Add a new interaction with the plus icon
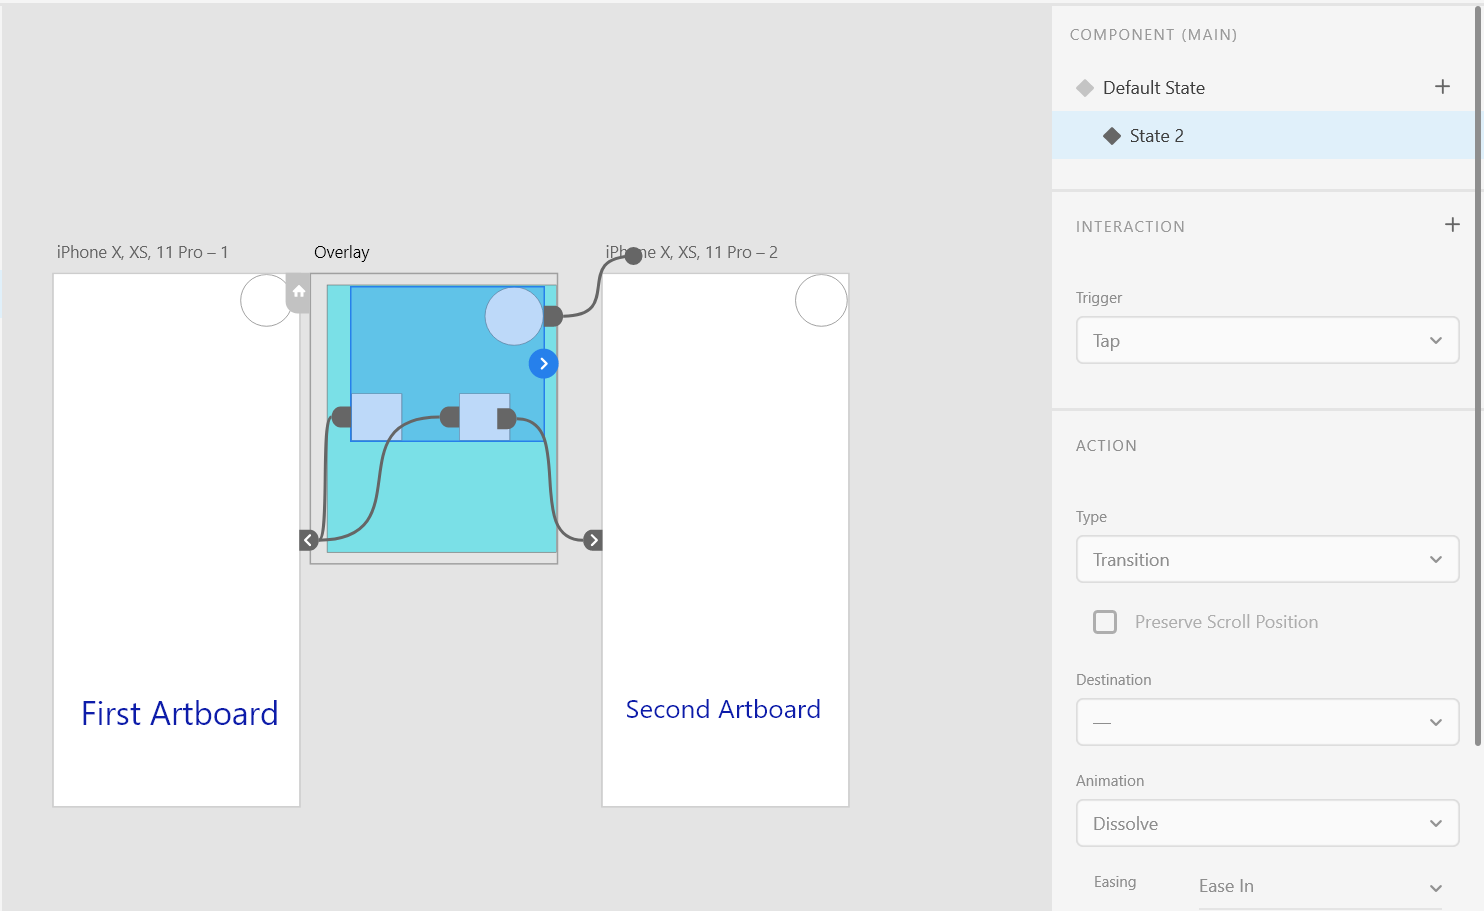The width and height of the screenshot is (1484, 911). [1452, 225]
